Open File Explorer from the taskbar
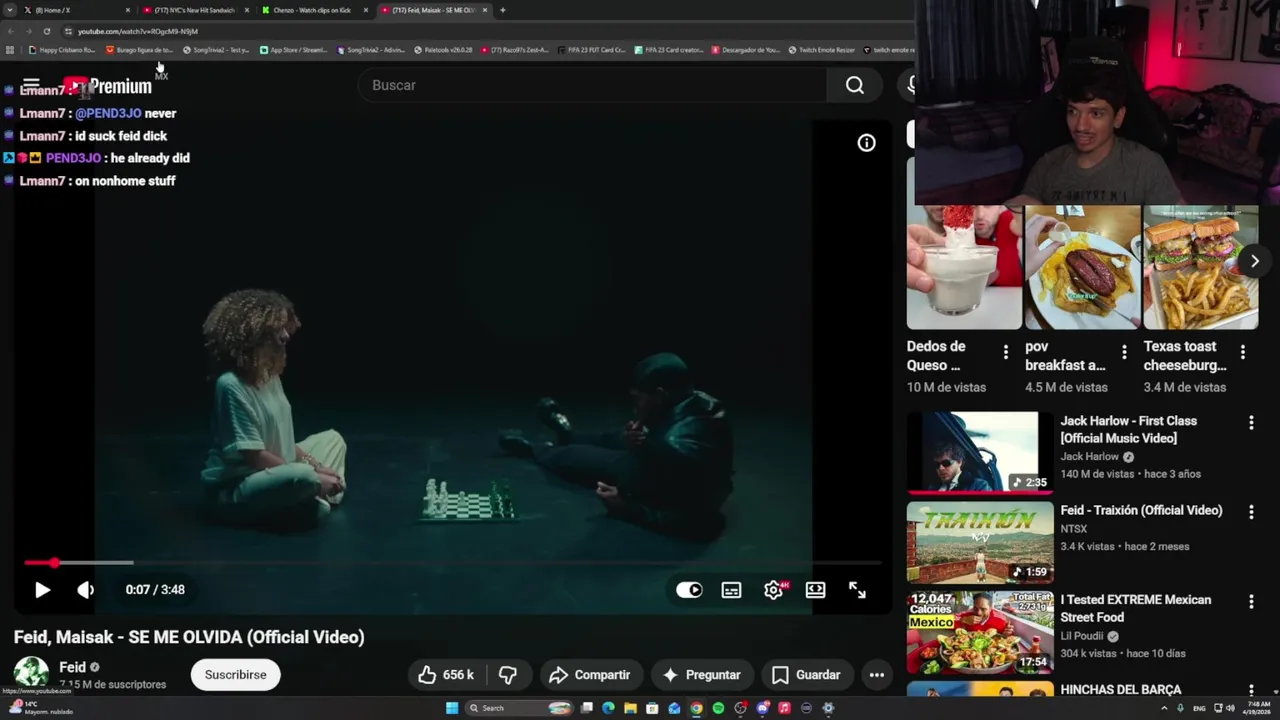The width and height of the screenshot is (1280, 720). click(630, 708)
